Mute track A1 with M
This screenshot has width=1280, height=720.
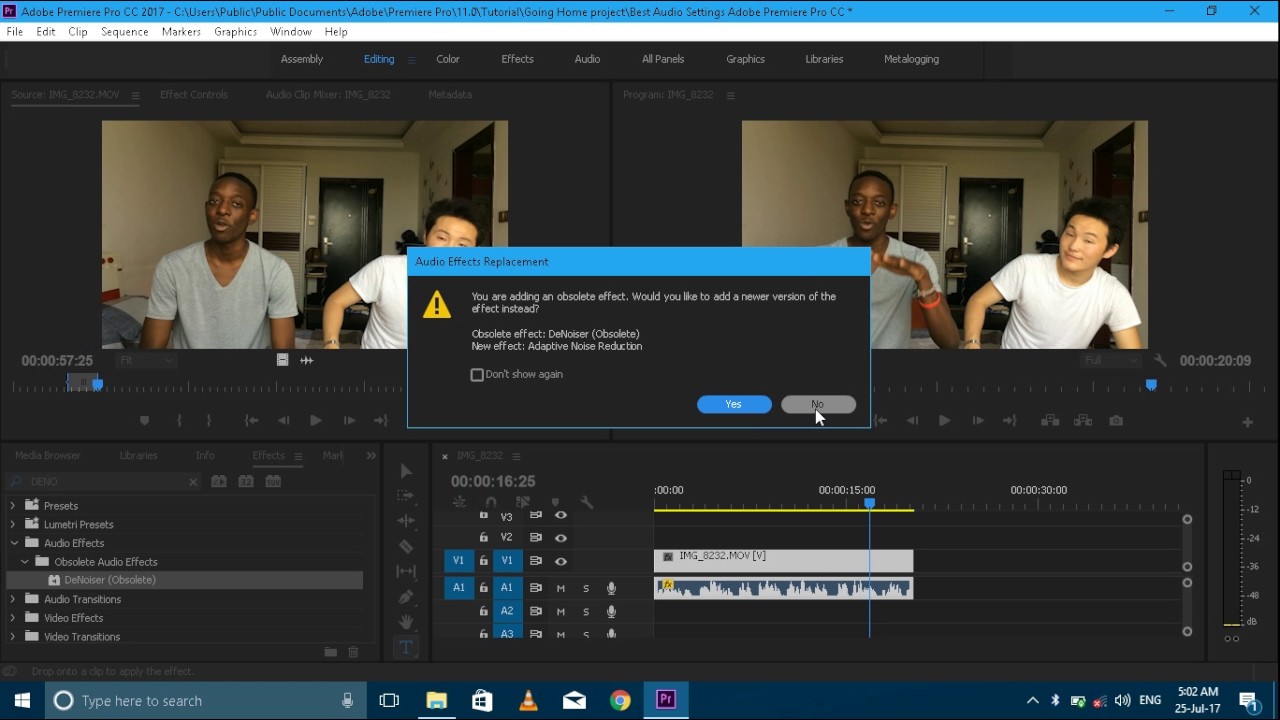(x=561, y=588)
